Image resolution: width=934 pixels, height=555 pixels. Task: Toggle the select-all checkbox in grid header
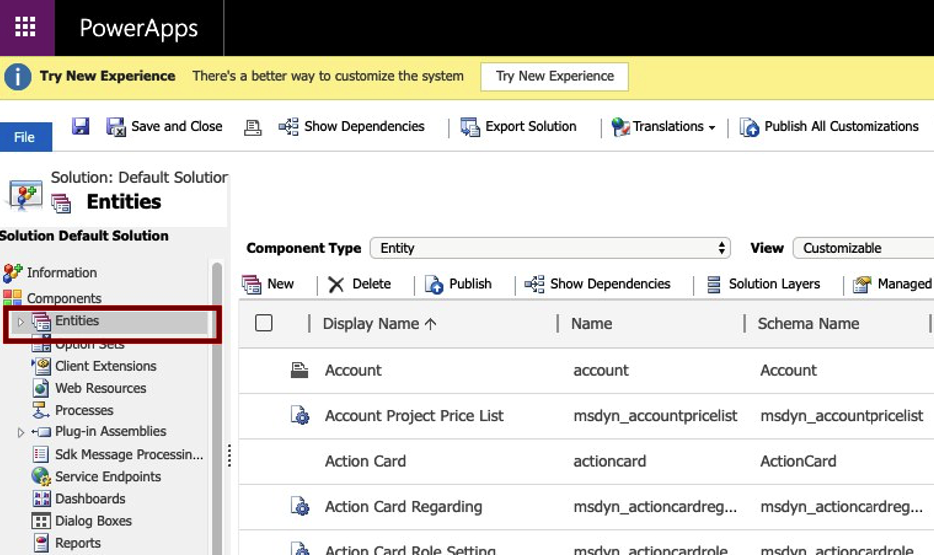[x=263, y=323]
